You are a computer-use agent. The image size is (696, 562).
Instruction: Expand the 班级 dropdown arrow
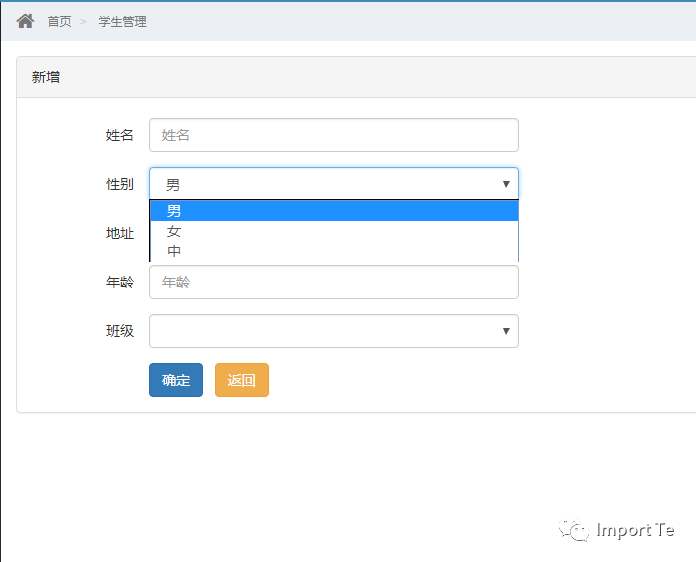(506, 331)
